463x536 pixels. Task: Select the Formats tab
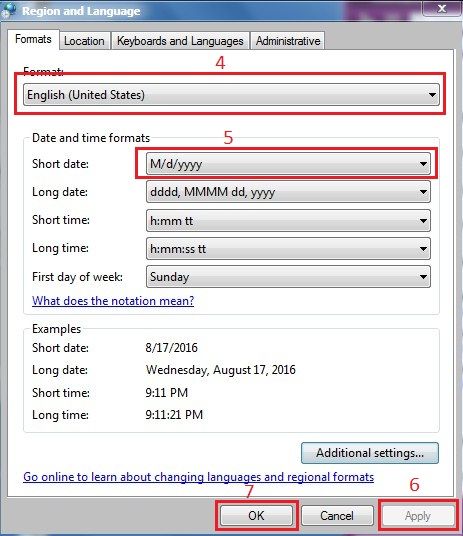[x=33, y=39]
